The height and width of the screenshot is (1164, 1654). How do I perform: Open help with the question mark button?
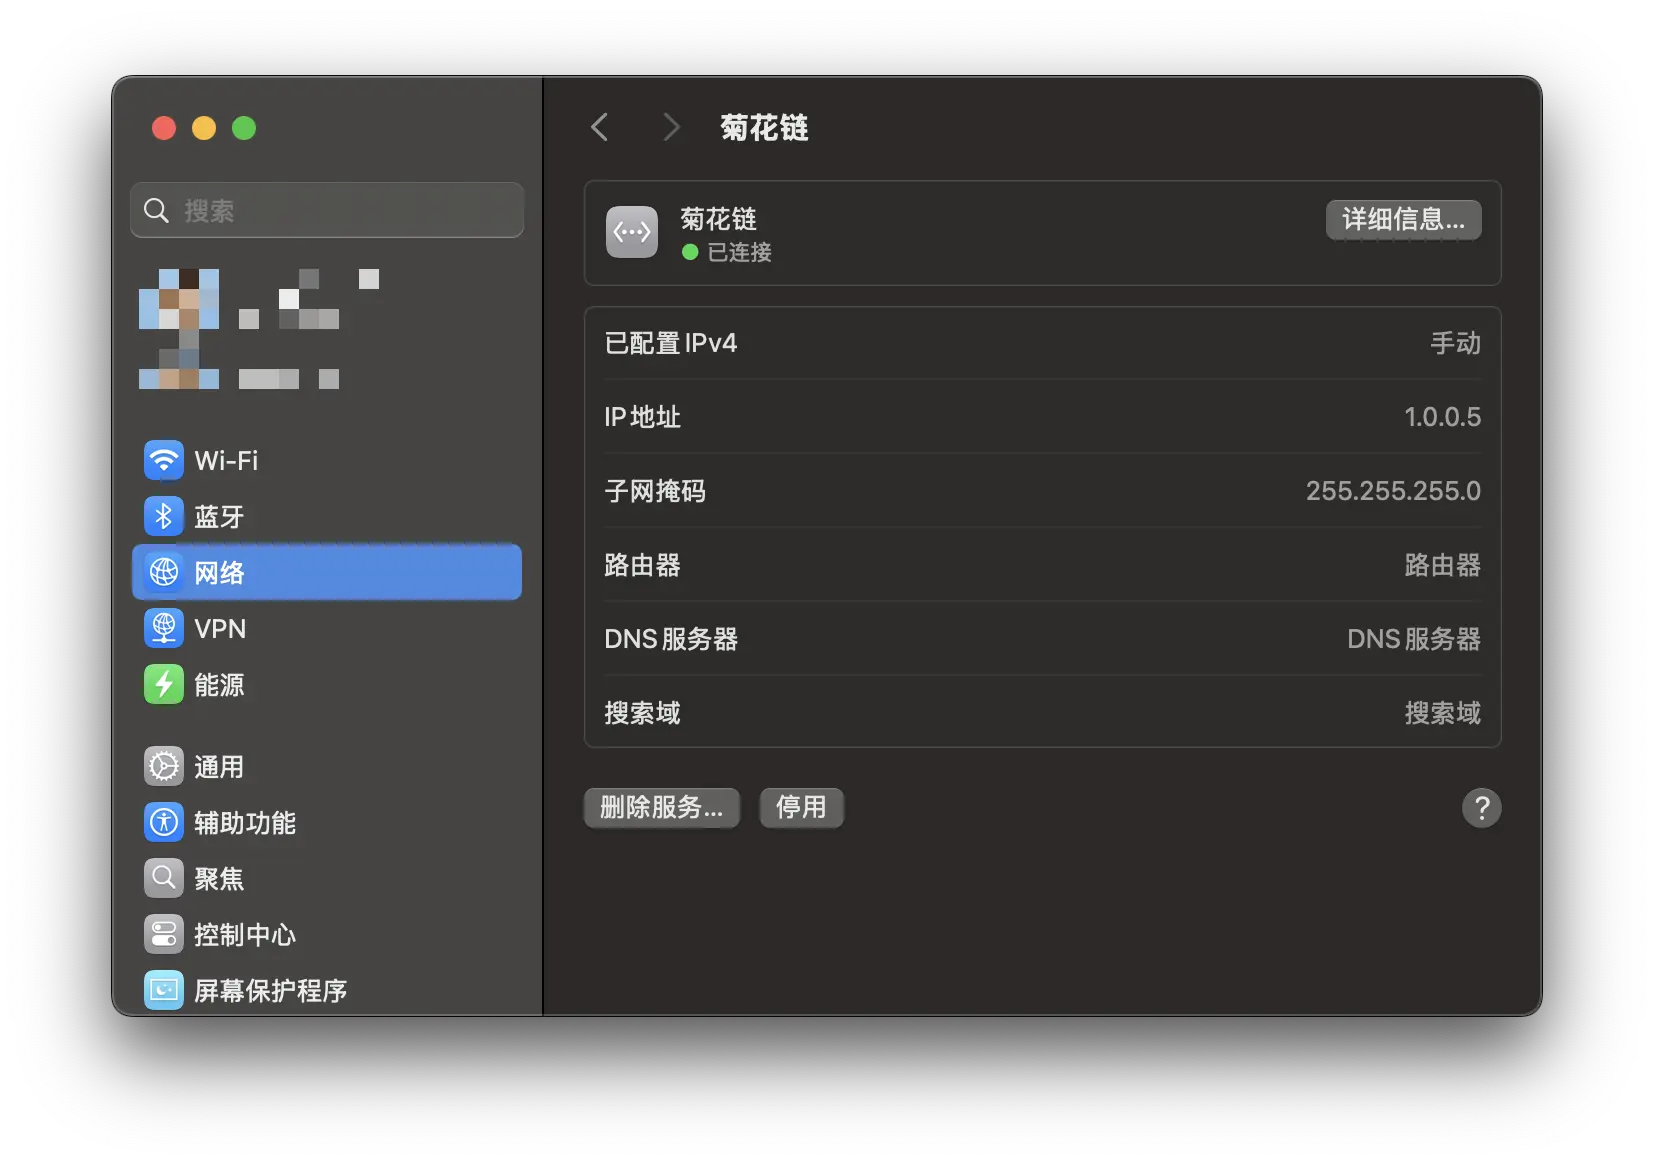[x=1481, y=808]
